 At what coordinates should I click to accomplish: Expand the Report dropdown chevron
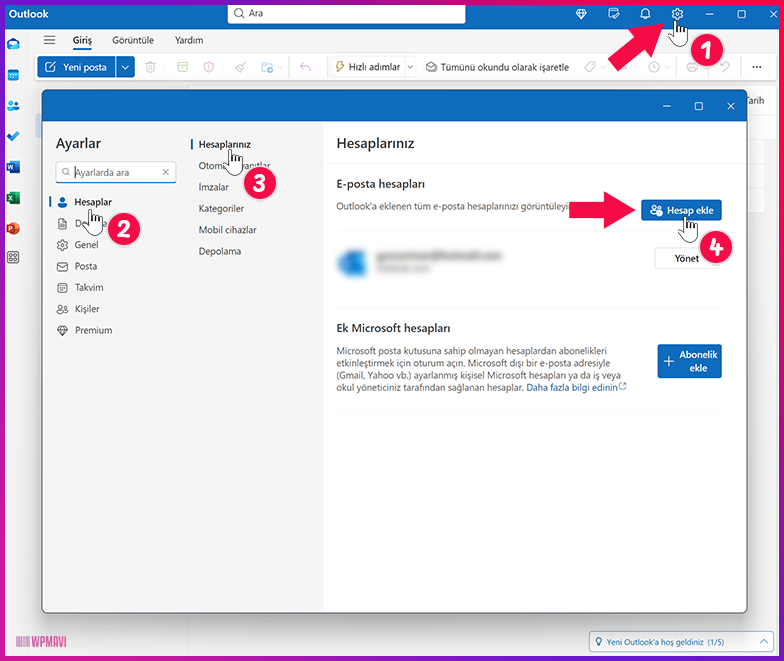pos(222,68)
